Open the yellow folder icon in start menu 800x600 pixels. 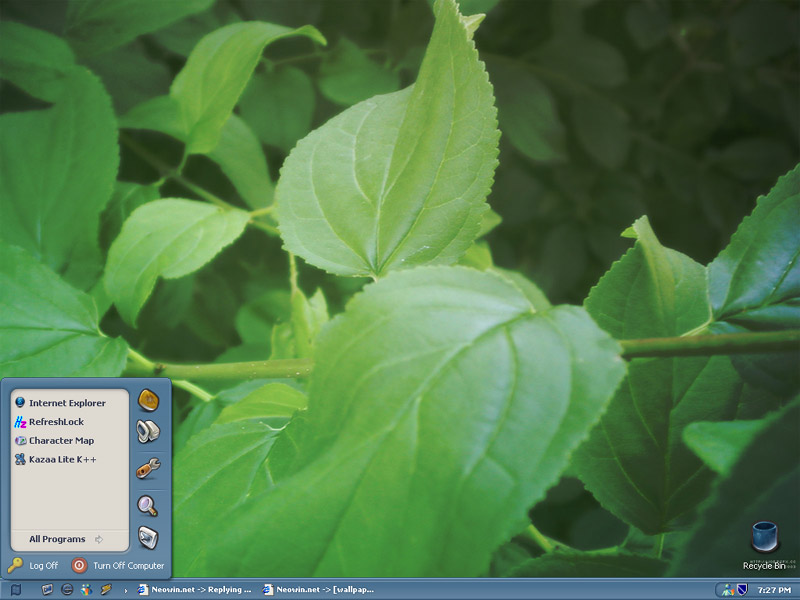[148, 400]
